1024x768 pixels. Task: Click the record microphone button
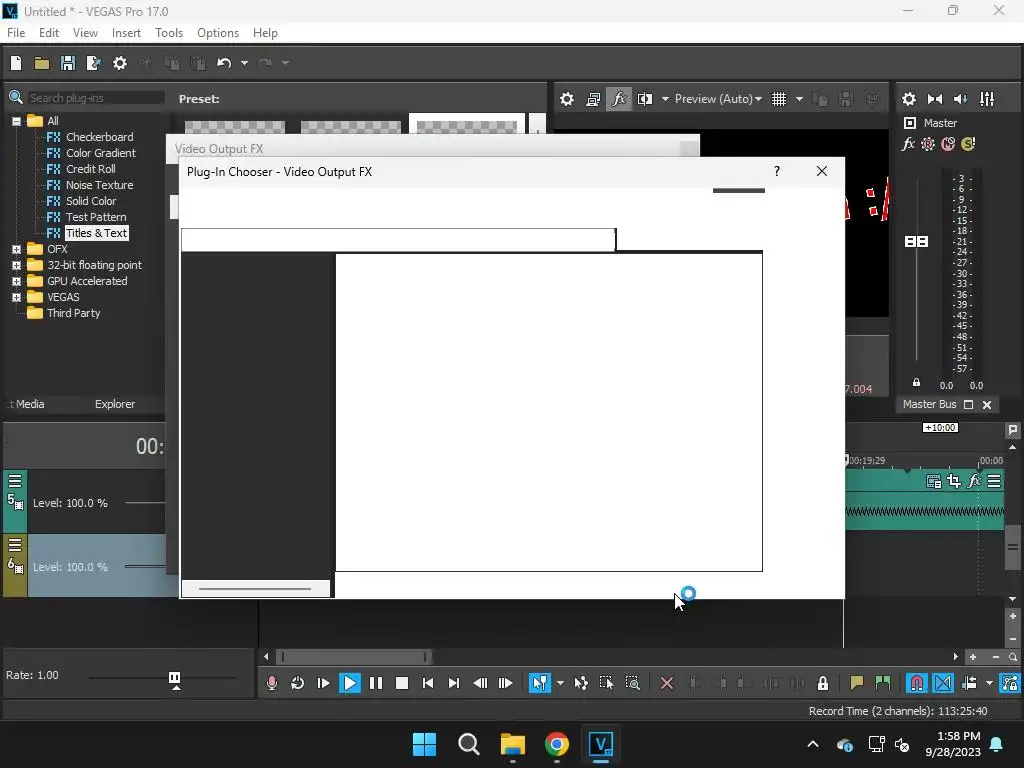(272, 683)
